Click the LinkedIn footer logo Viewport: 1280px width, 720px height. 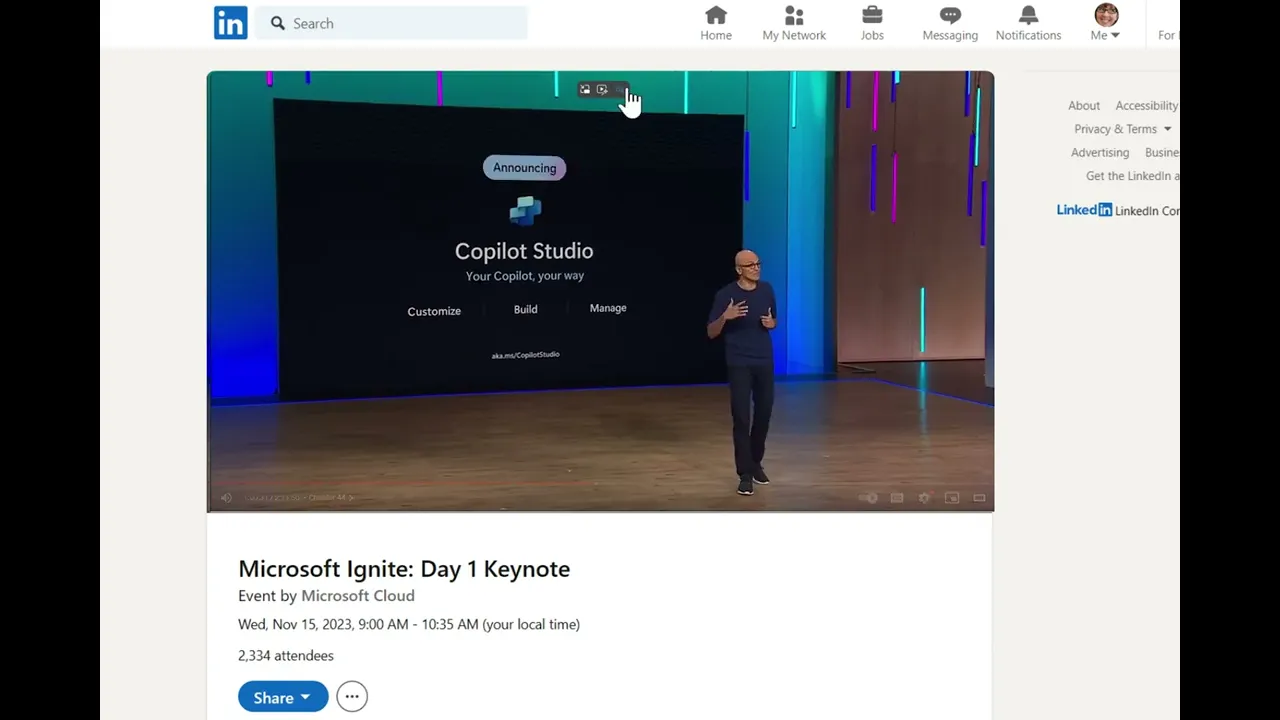1084,210
